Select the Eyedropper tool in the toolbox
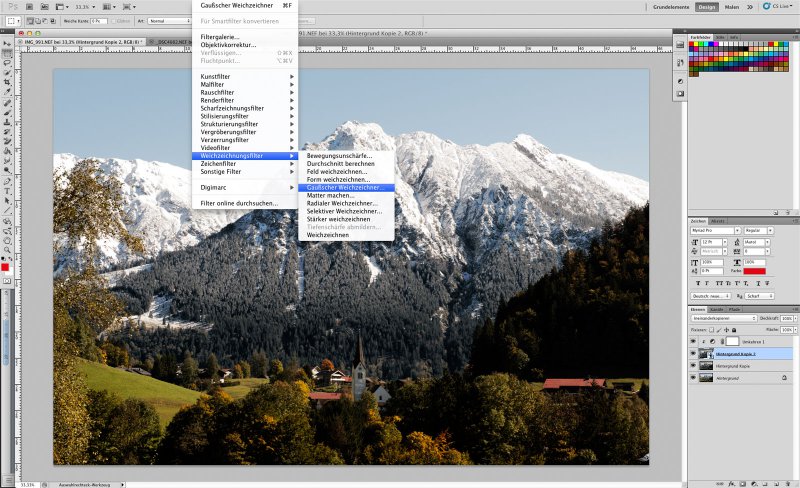The width and height of the screenshot is (800, 488). click(7, 92)
